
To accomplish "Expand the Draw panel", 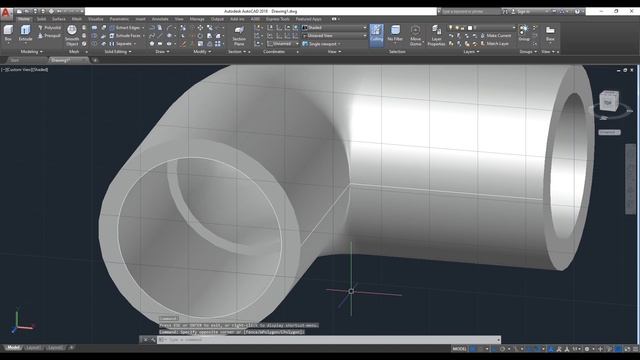I will click(162, 52).
